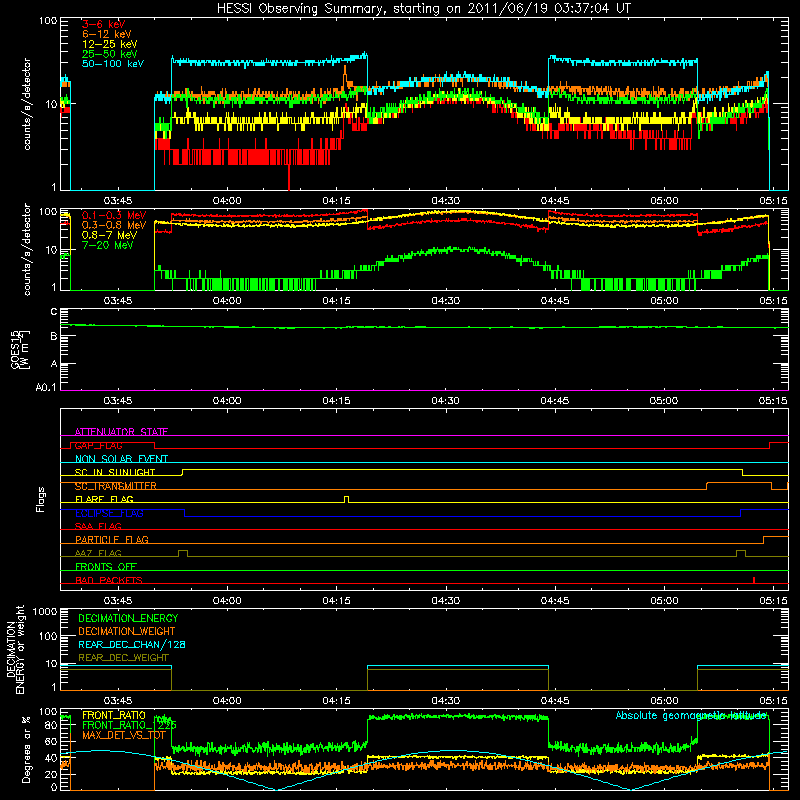Viewport: 800px width, 800px height.
Task: Click the DECIMATION_WEIGHT legend label
Action: click(127, 631)
